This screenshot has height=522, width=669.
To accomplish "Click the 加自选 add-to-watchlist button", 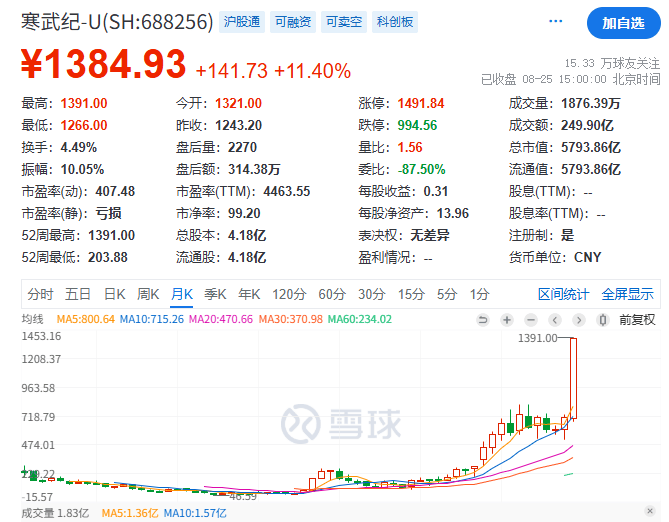I will pos(623,23).
